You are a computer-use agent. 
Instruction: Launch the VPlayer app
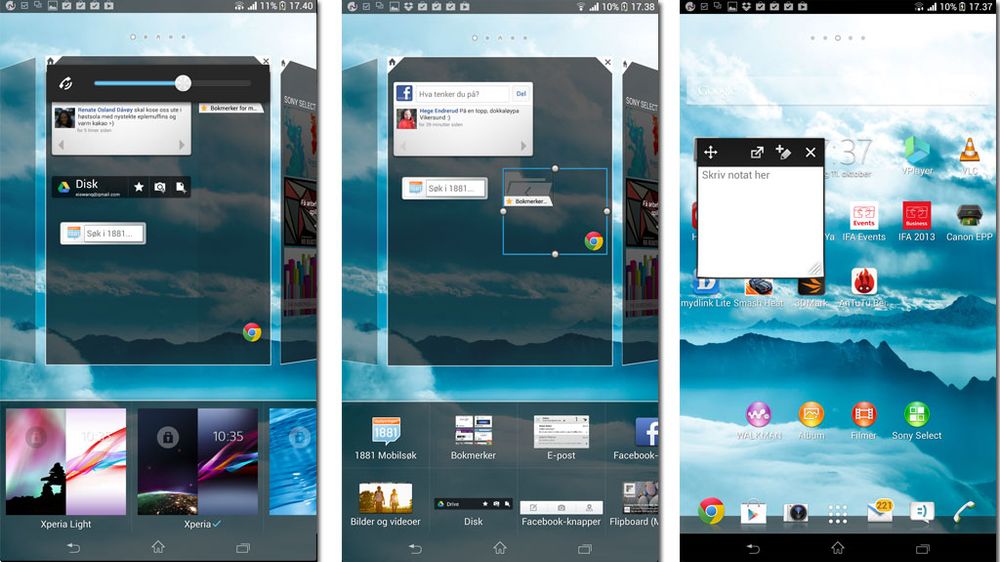[917, 156]
